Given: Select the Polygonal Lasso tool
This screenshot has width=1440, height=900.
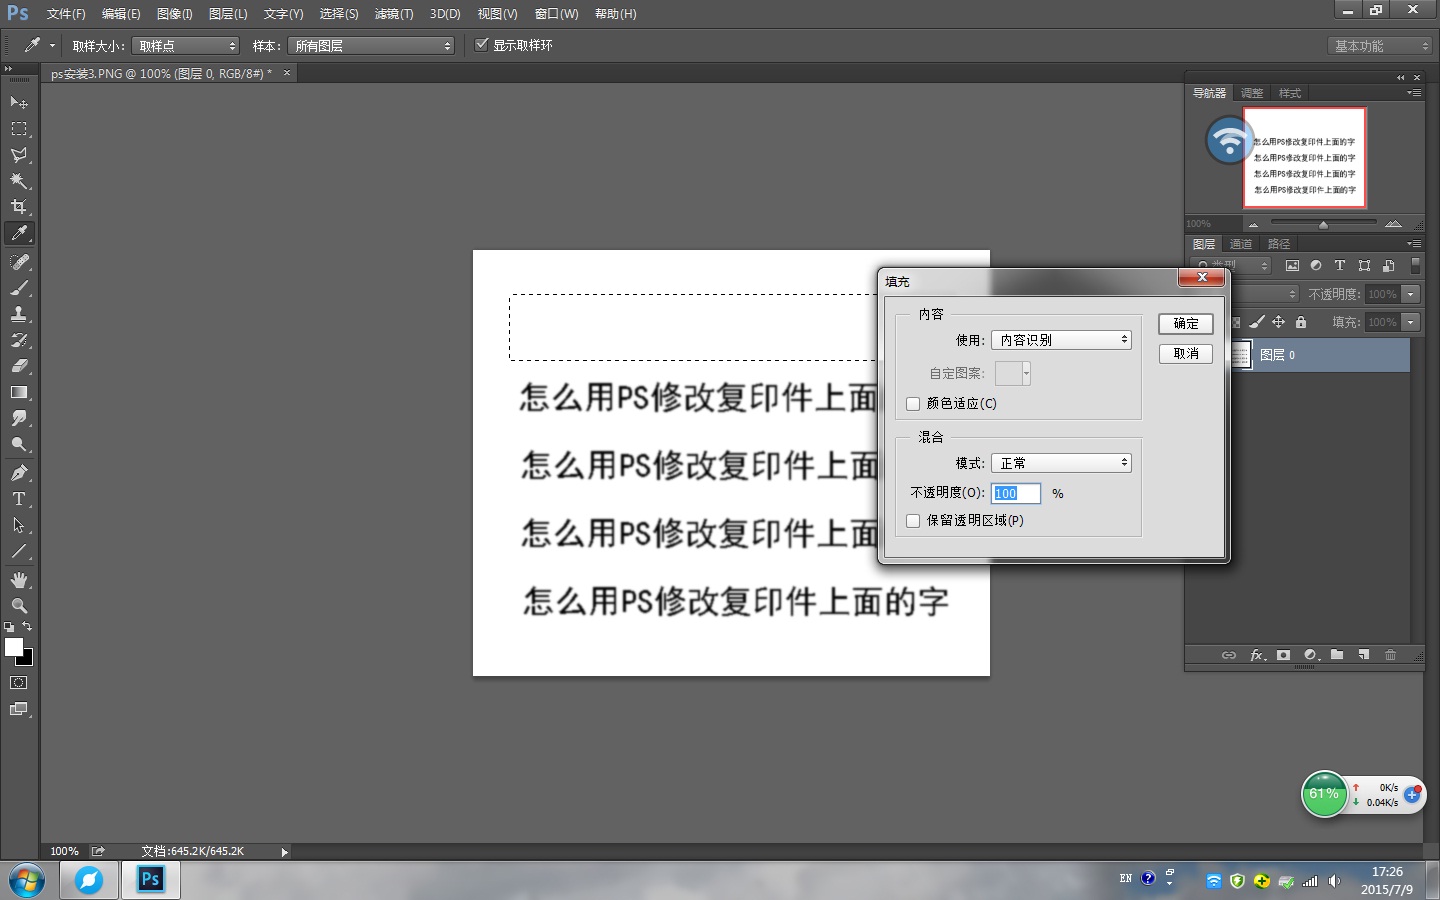Looking at the screenshot, I should [19, 155].
